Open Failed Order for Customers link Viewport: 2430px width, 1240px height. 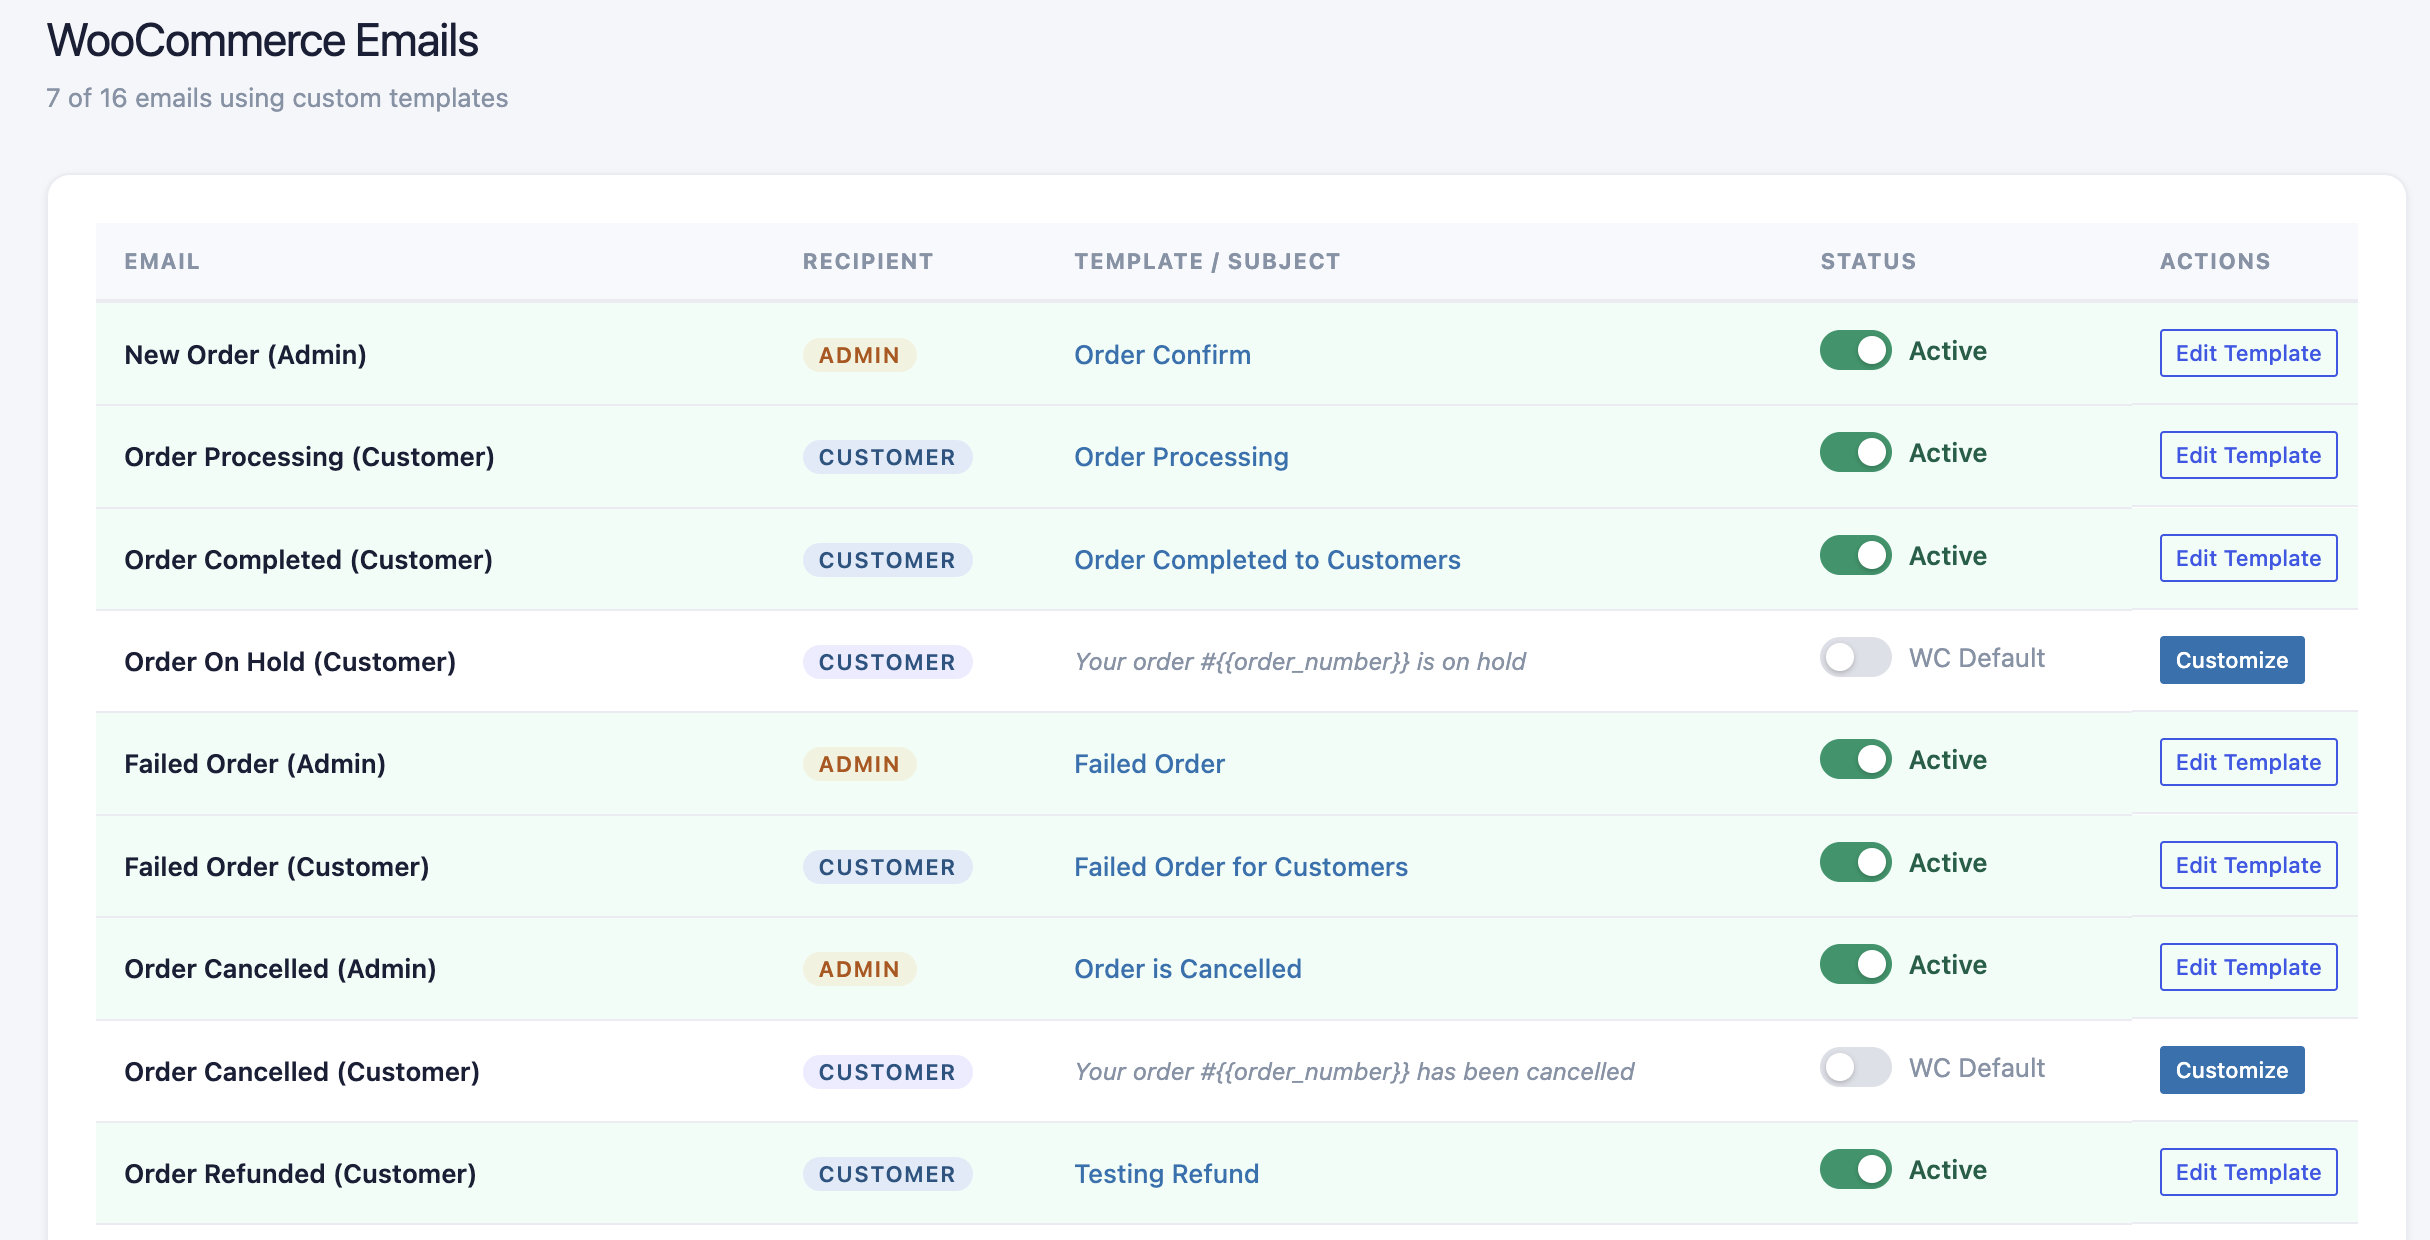[x=1241, y=867]
